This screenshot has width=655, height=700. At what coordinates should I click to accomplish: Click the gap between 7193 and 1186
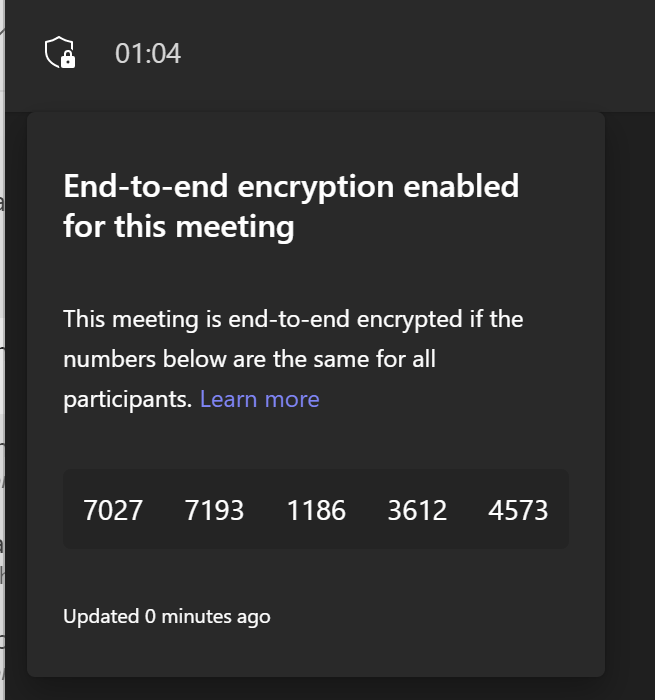click(265, 510)
